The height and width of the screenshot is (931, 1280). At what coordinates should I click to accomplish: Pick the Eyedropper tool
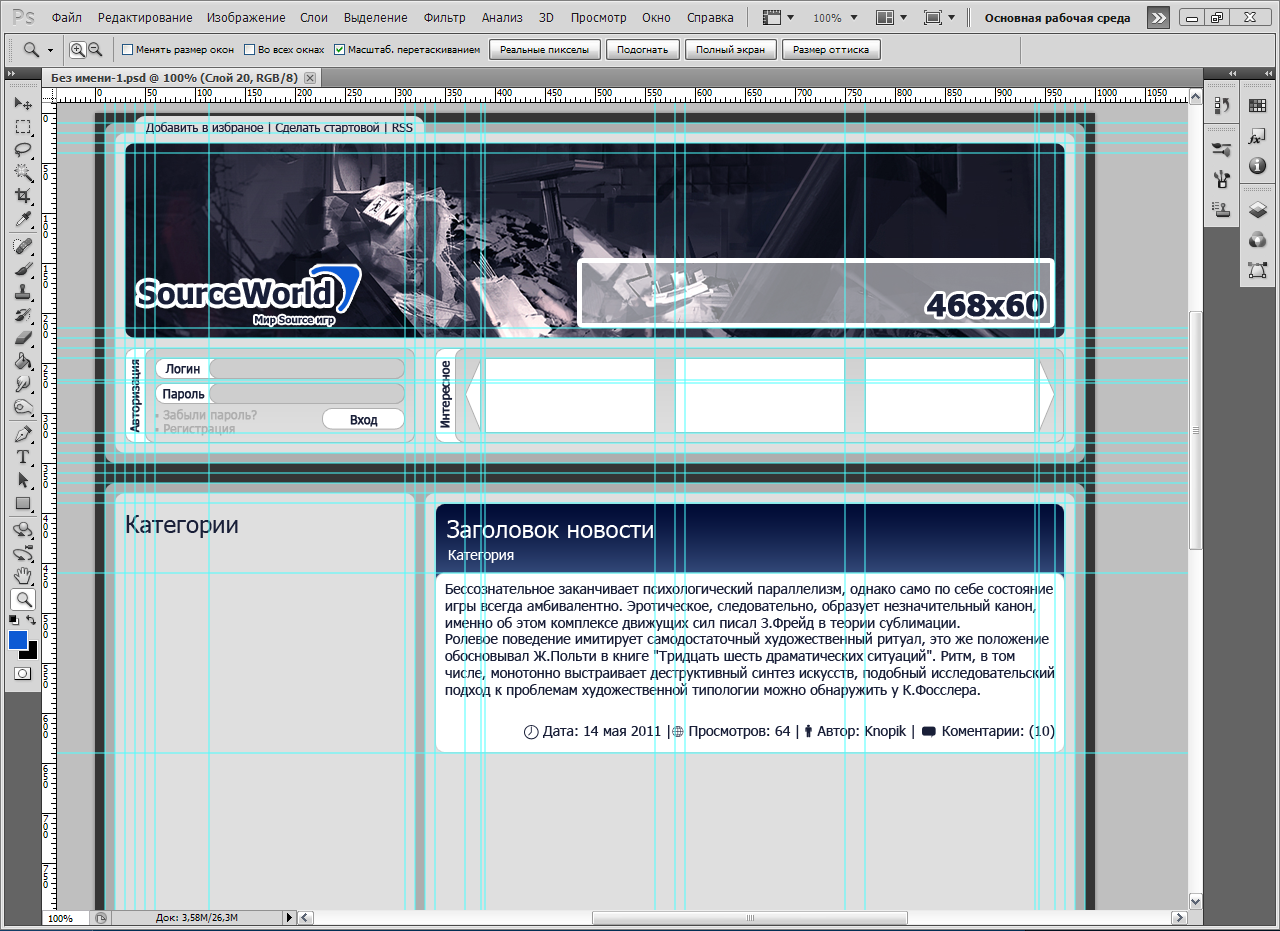click(x=22, y=220)
